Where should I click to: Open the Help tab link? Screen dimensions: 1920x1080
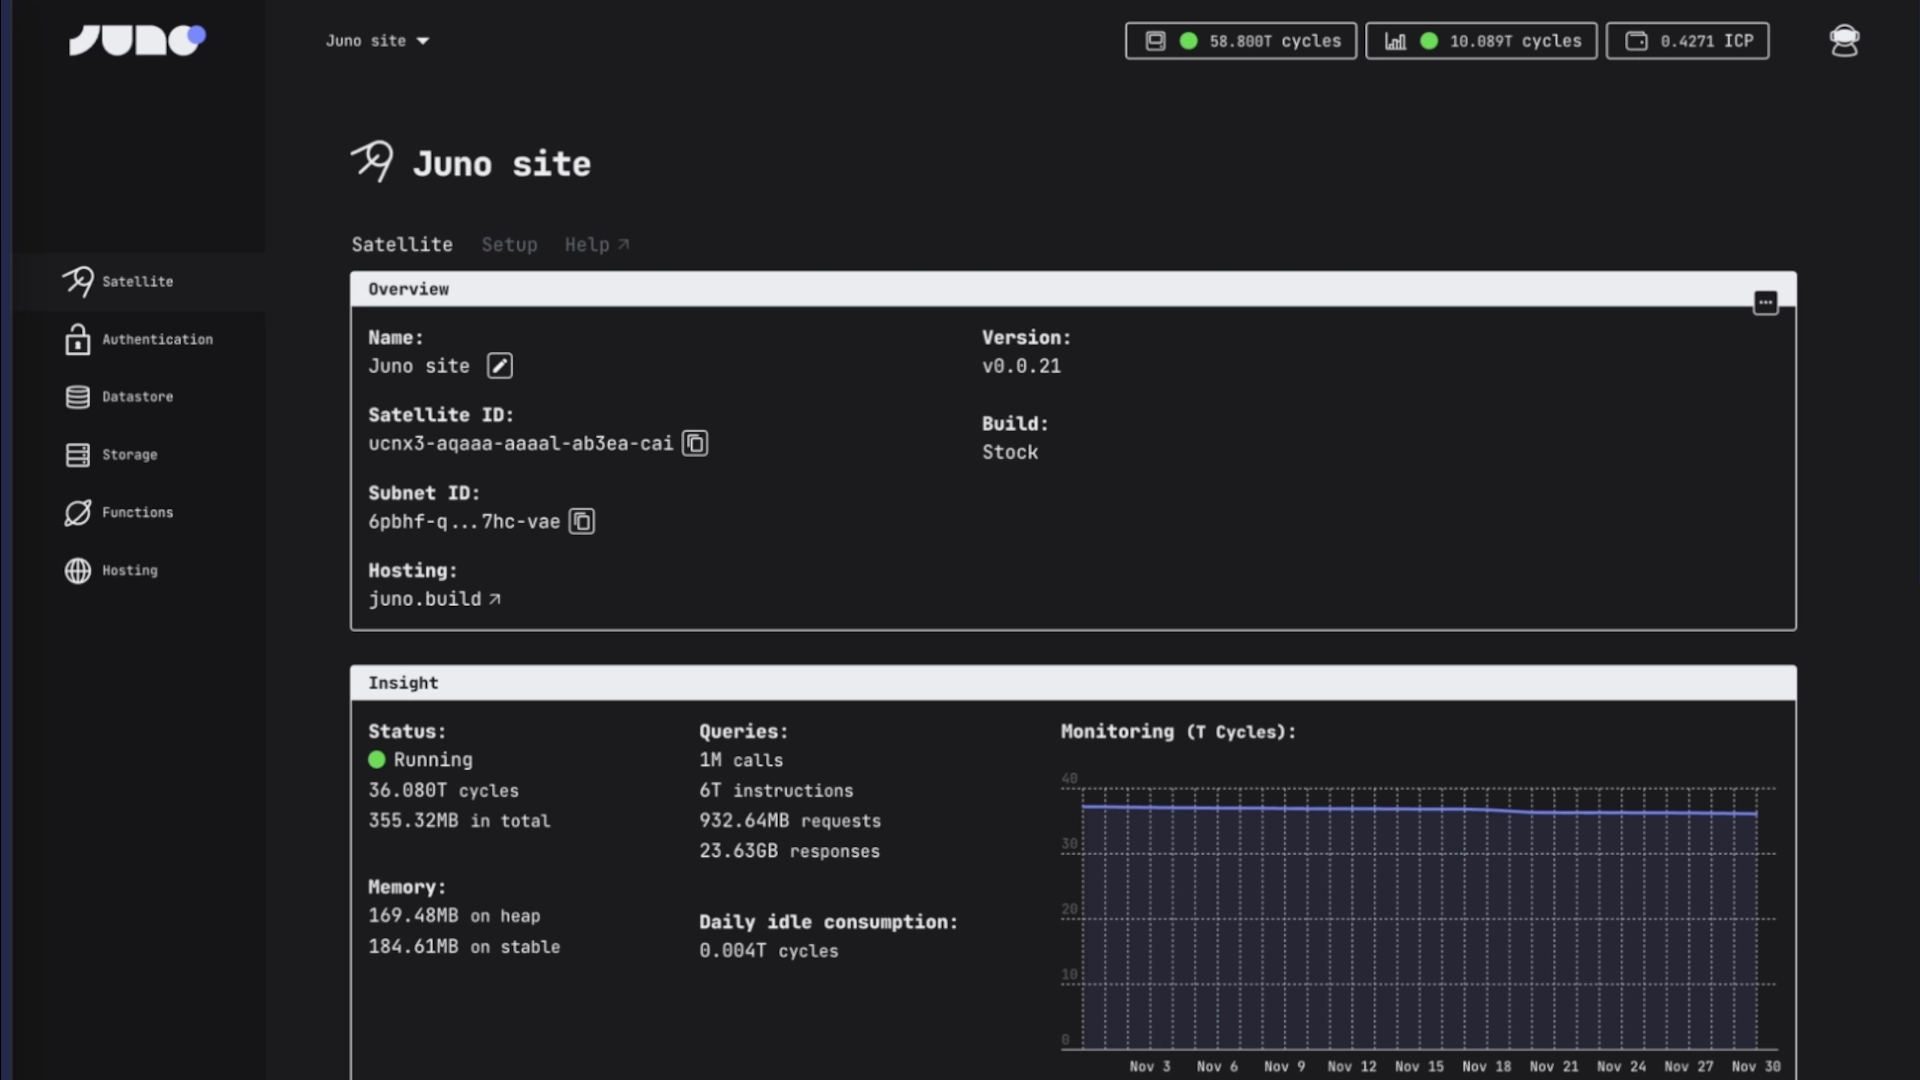click(x=596, y=245)
